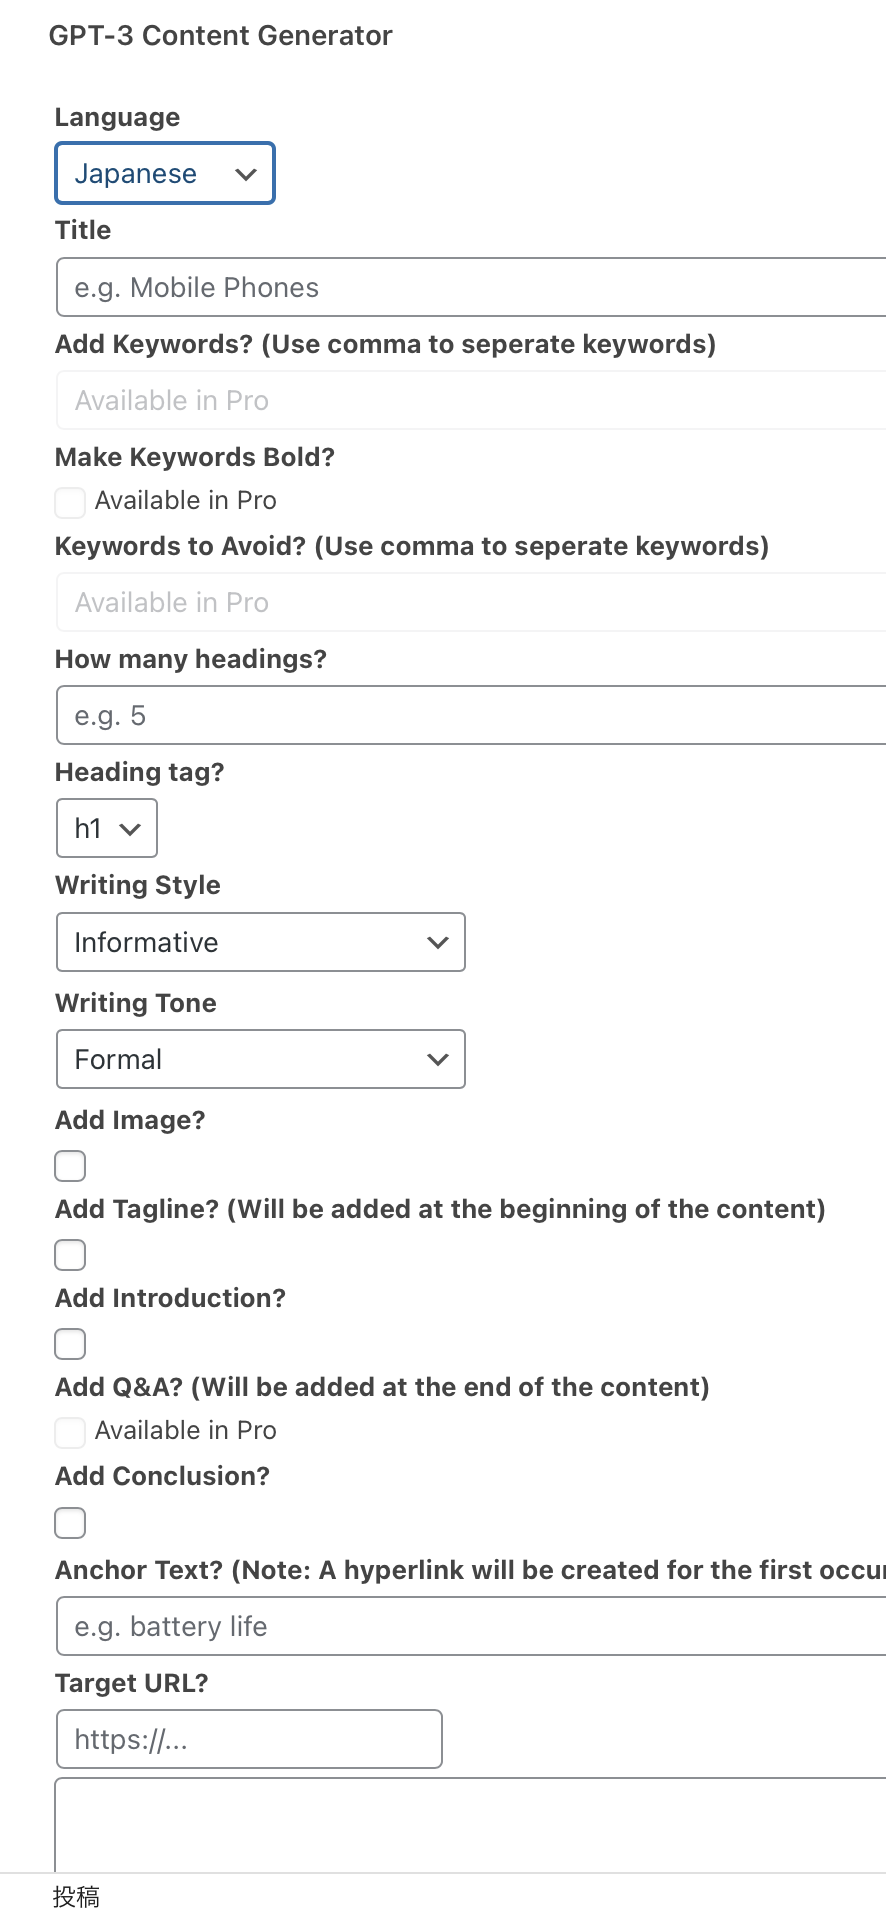Click the Keywords to Avoid field
The height and width of the screenshot is (1922, 886).
tap(470, 603)
